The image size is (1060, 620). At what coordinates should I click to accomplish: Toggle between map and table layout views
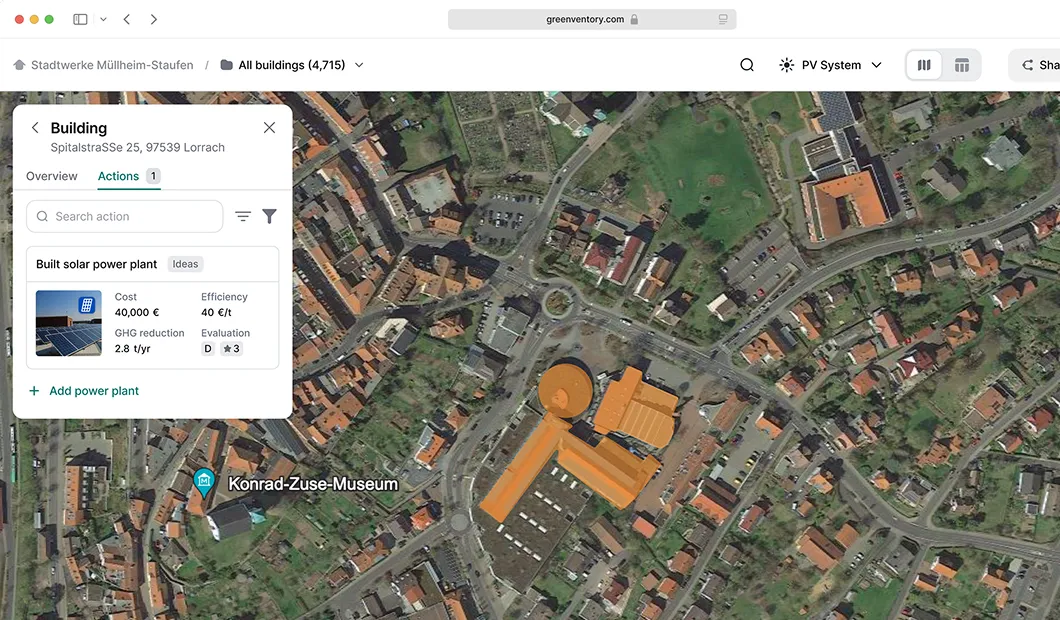943,64
